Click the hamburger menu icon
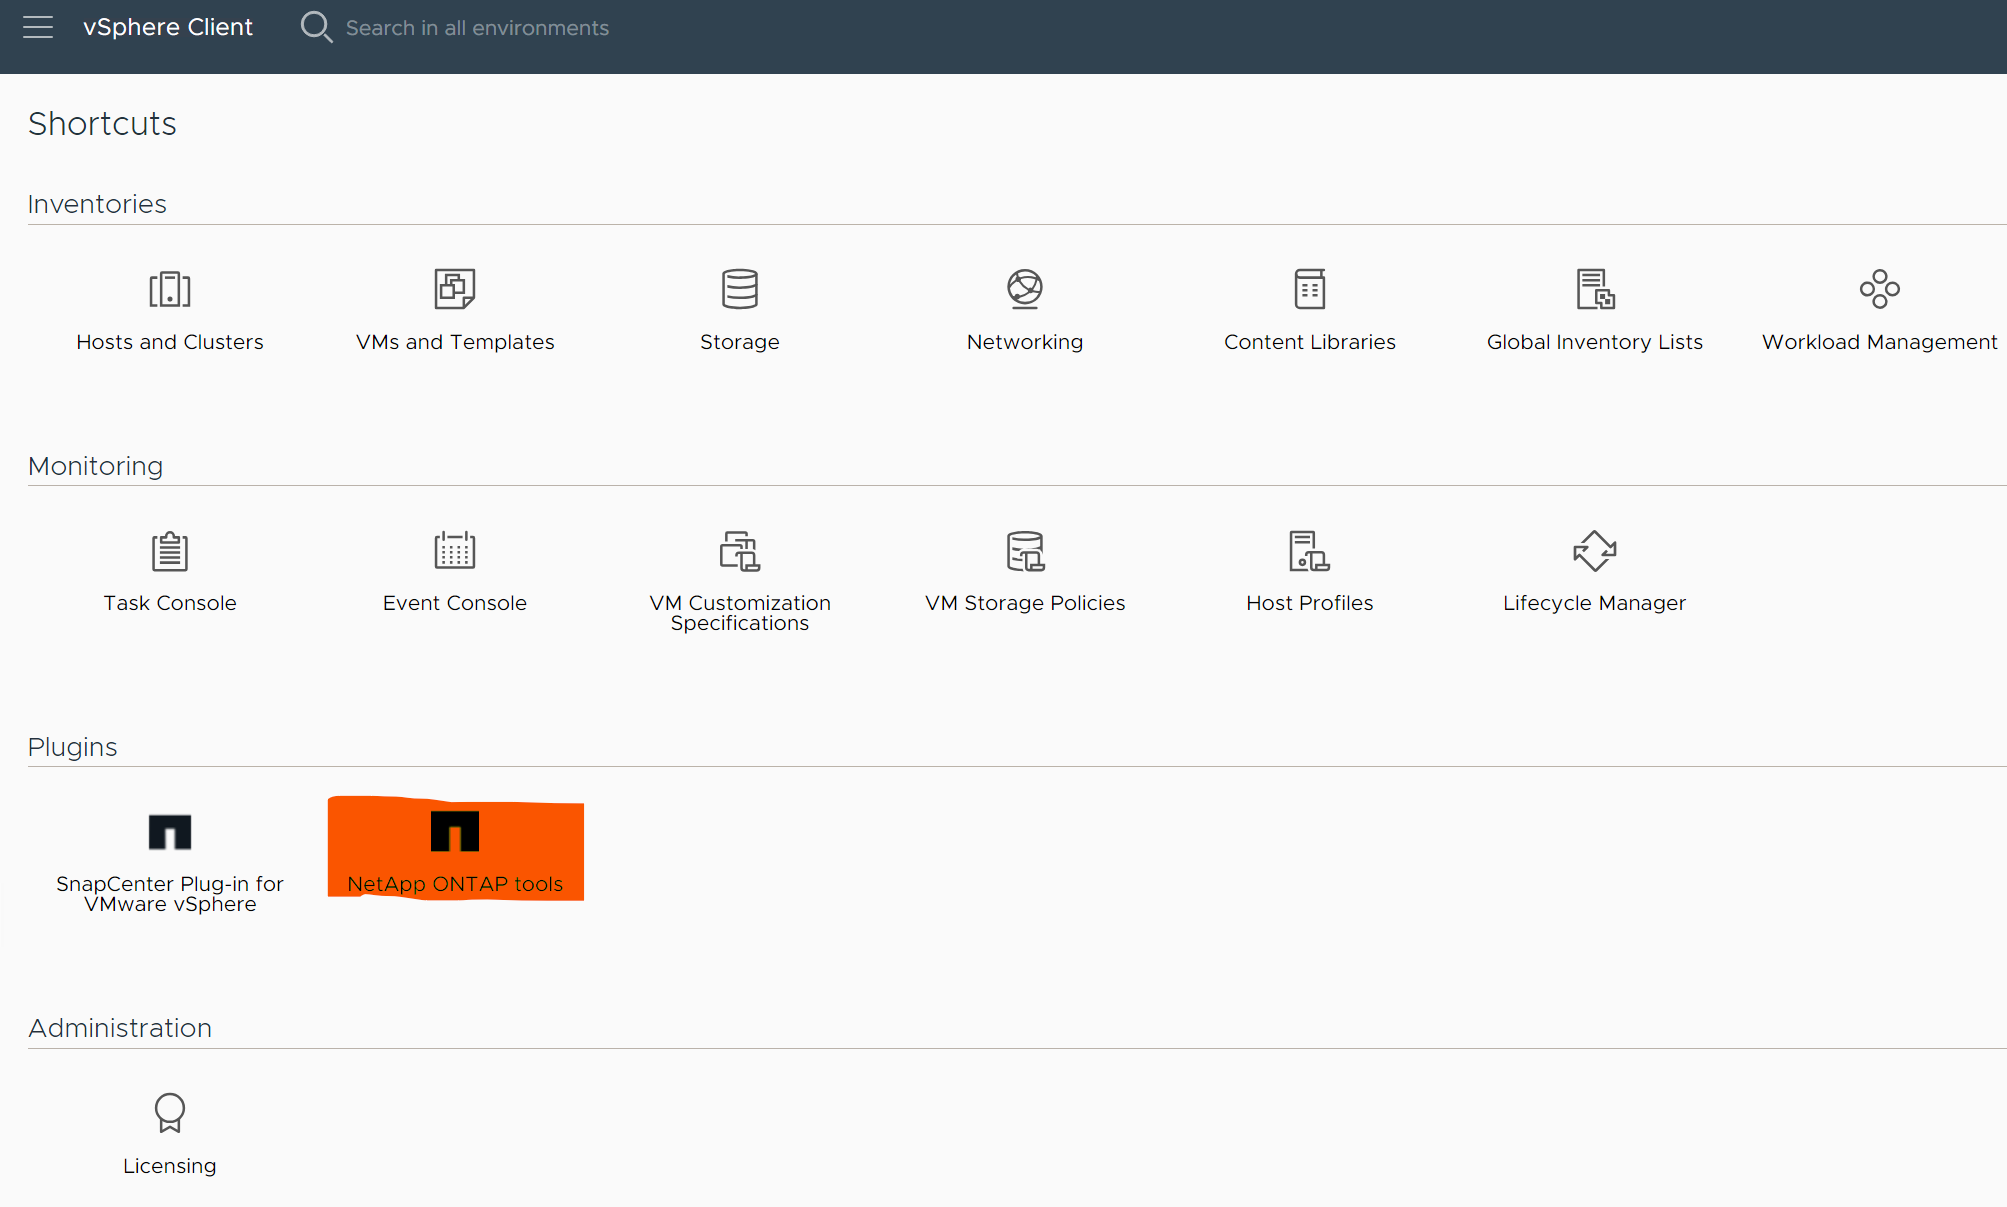2007x1207 pixels. tap(37, 26)
